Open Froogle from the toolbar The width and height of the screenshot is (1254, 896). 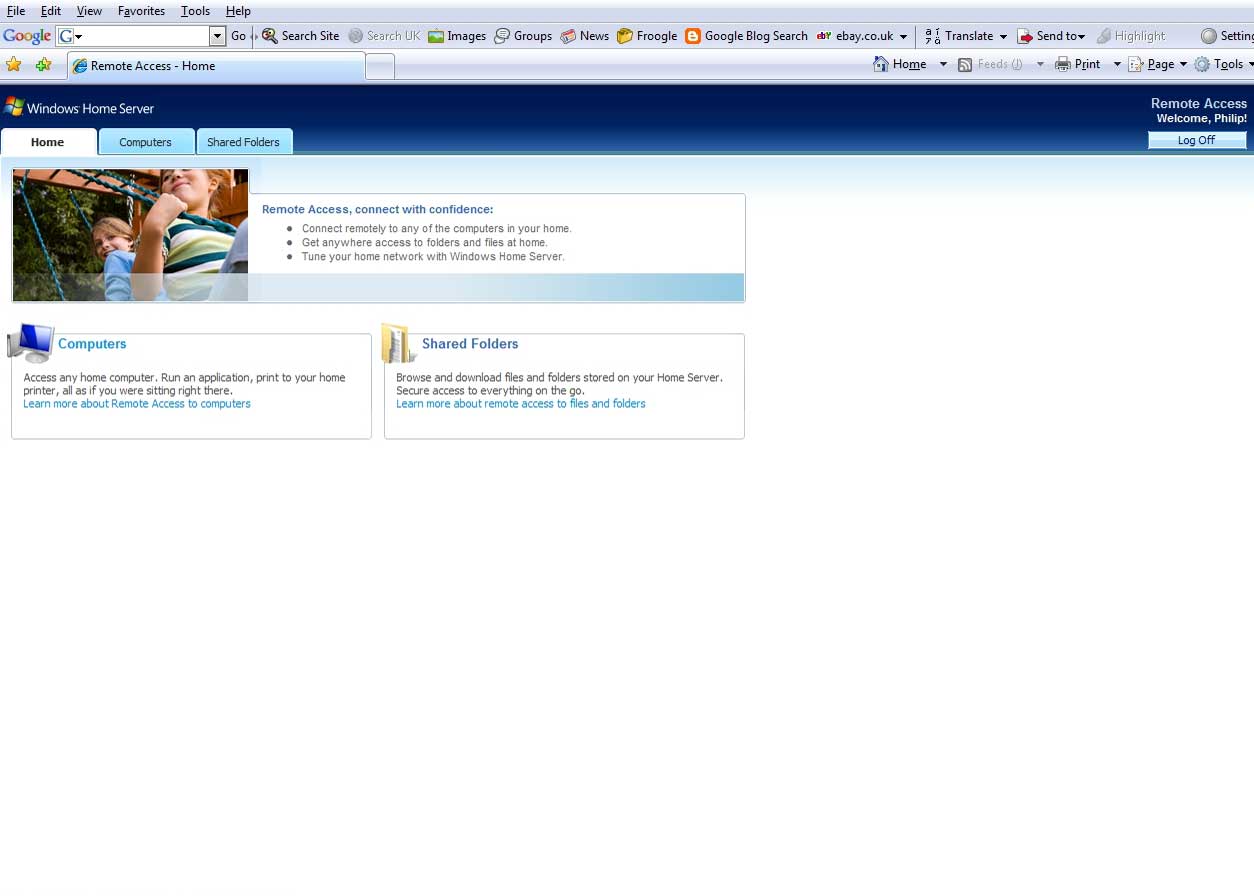tap(647, 36)
